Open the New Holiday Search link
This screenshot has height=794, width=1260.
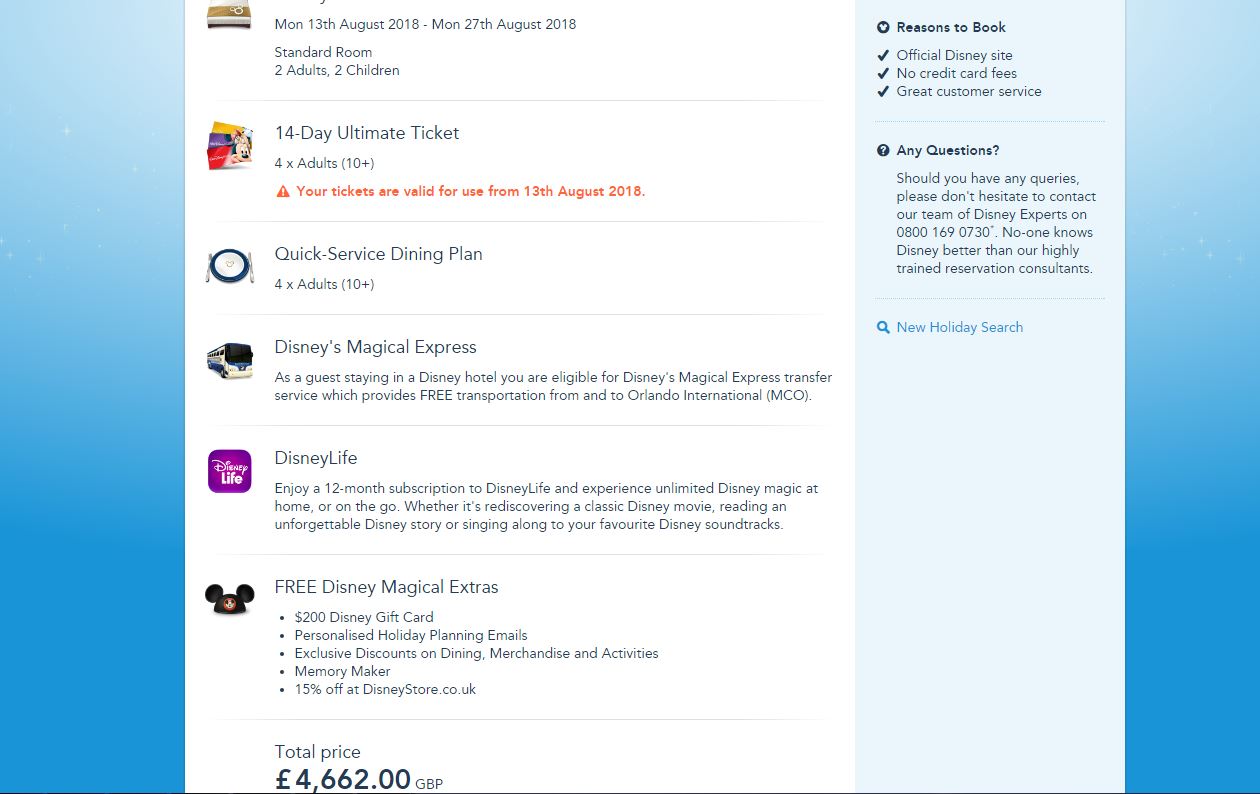[x=959, y=327]
